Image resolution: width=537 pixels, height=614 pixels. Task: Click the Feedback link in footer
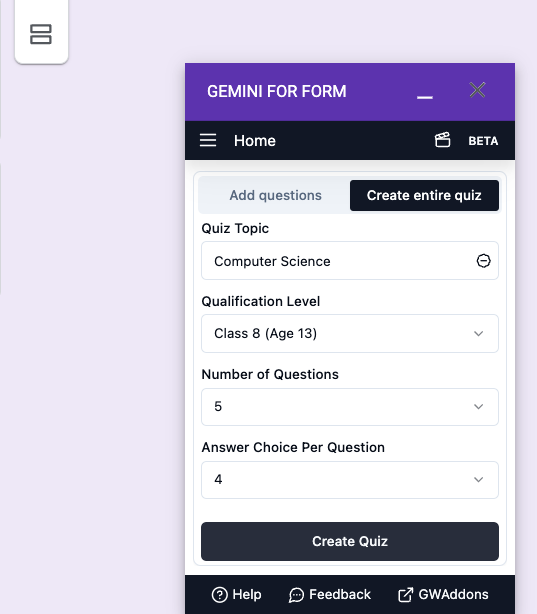coord(340,594)
